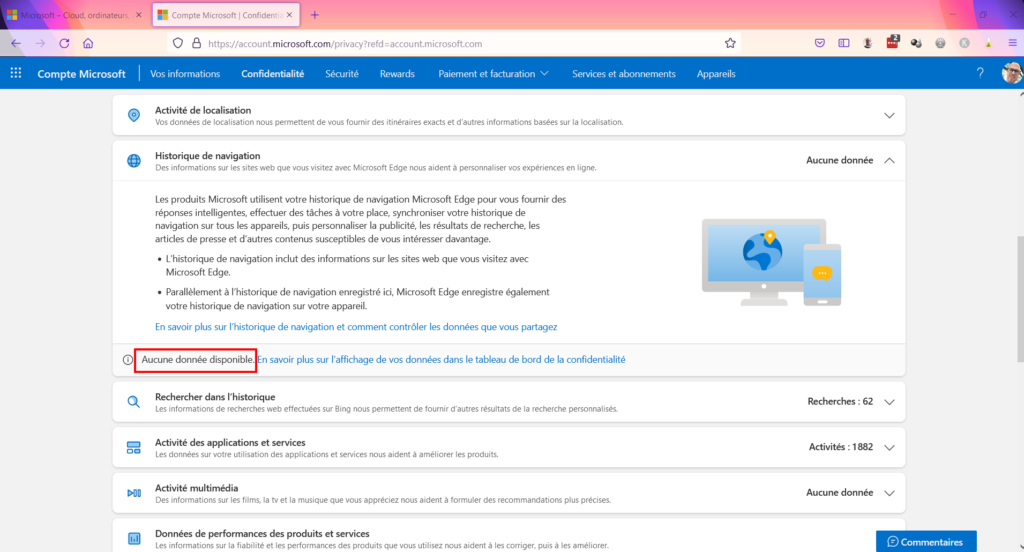Viewport: 1024px width, 552px height.
Task: Open a new browser tab with plus
Action: click(315, 14)
